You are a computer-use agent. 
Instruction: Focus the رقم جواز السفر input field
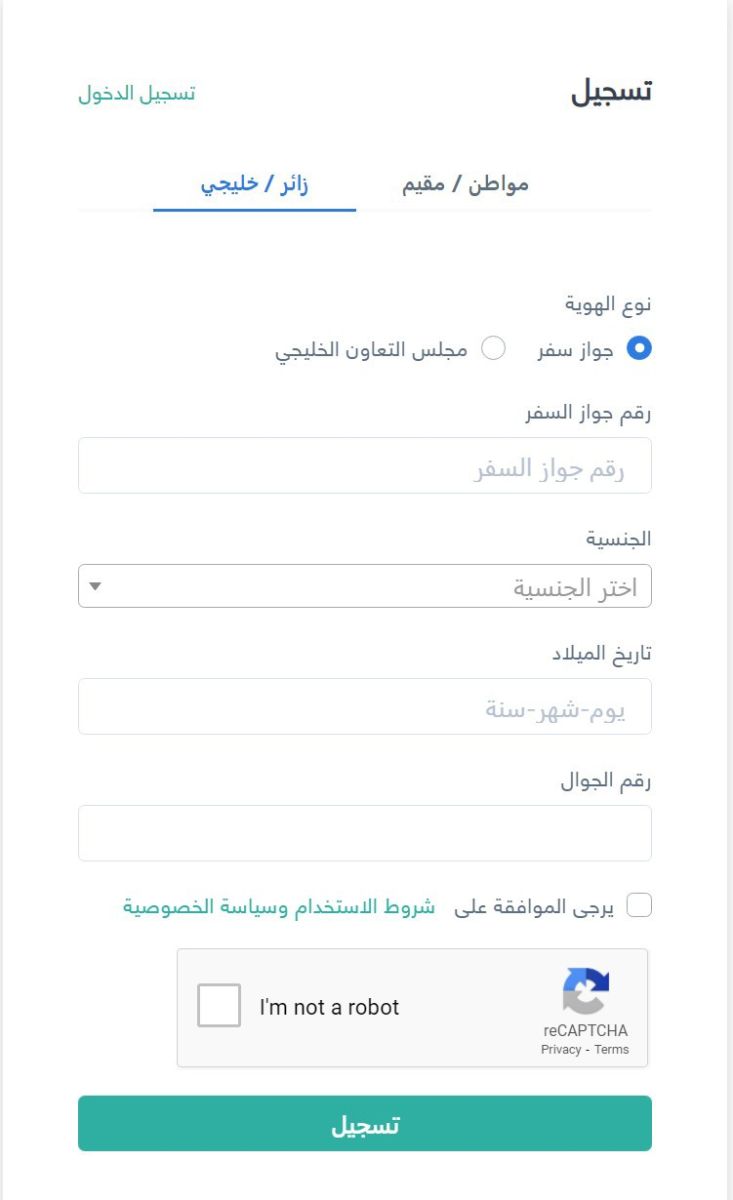[x=365, y=465]
